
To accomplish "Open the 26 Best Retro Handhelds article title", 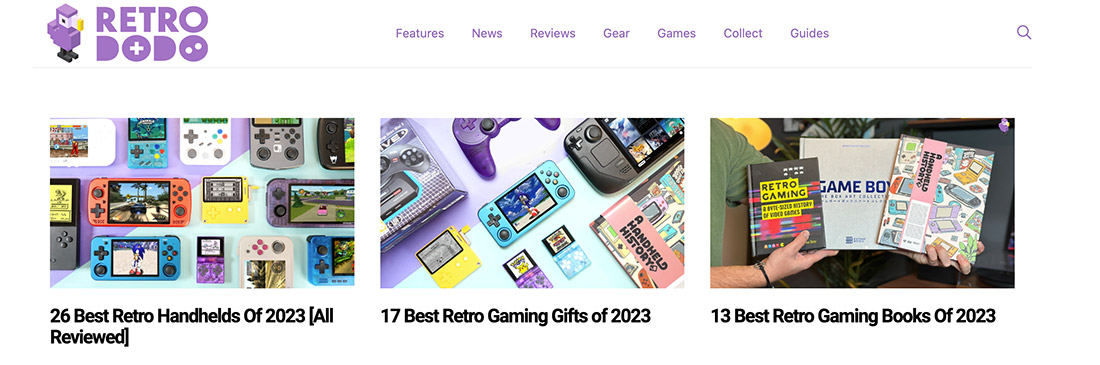I will coord(192,326).
